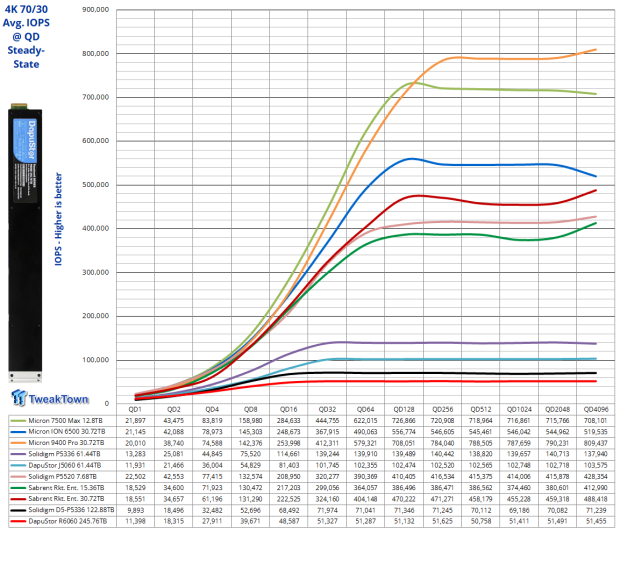Select the 'DapuStor J5060 61.44TB' row label
Screen dimensions: 620x568
point(65,465)
